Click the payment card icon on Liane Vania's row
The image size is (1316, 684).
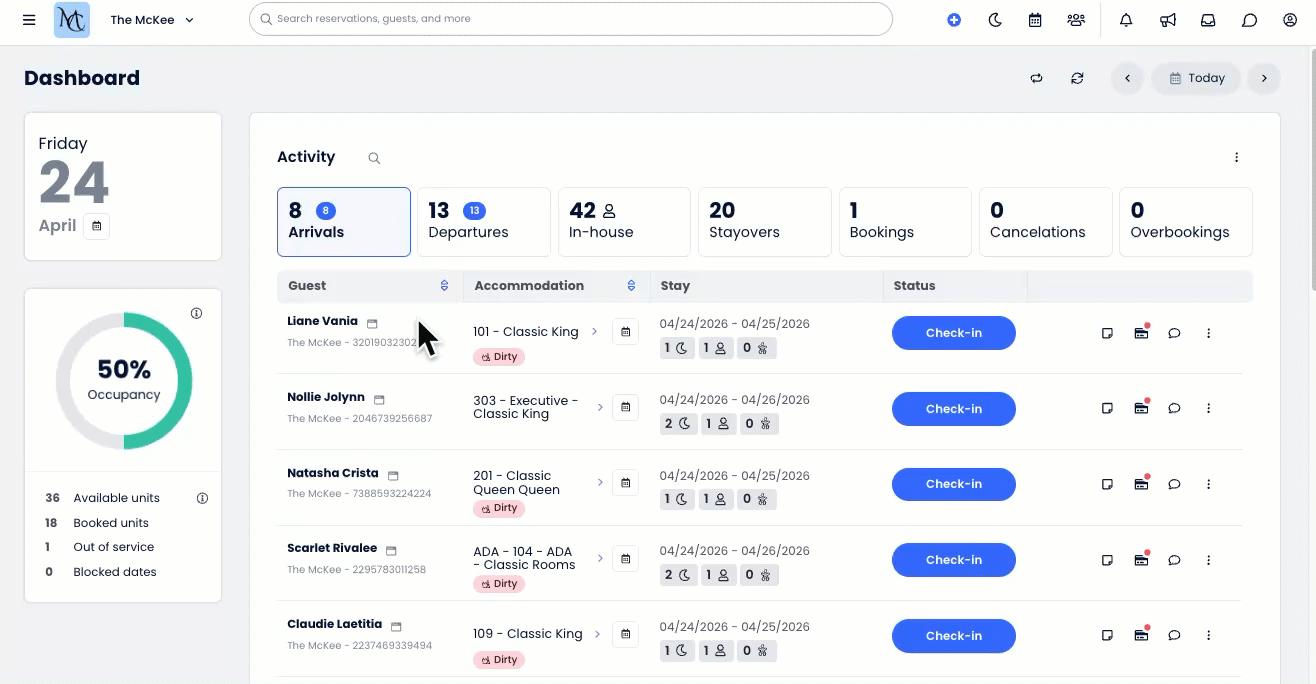(1141, 332)
